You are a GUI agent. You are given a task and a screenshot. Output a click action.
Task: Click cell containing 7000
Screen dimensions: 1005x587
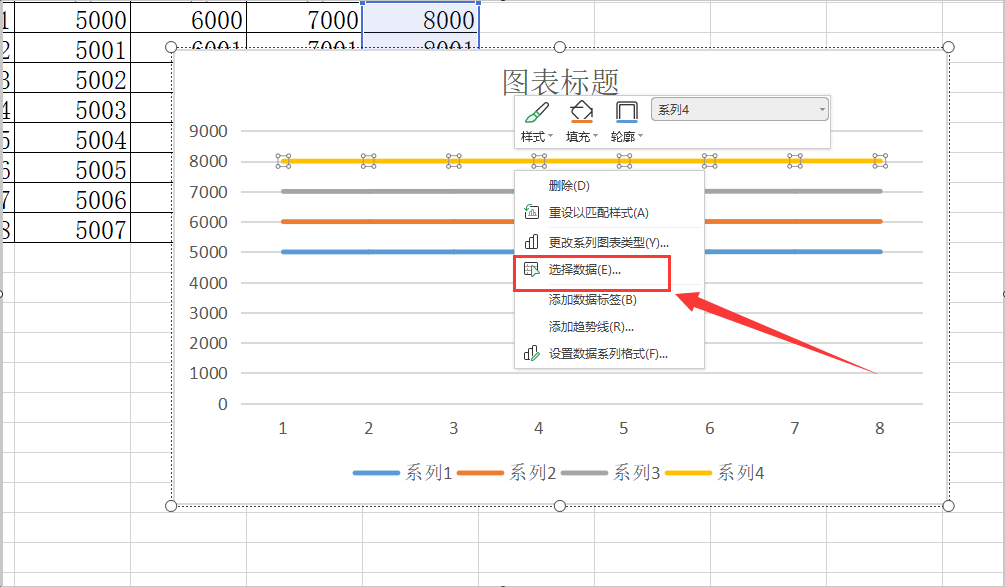pyautogui.click(x=304, y=20)
